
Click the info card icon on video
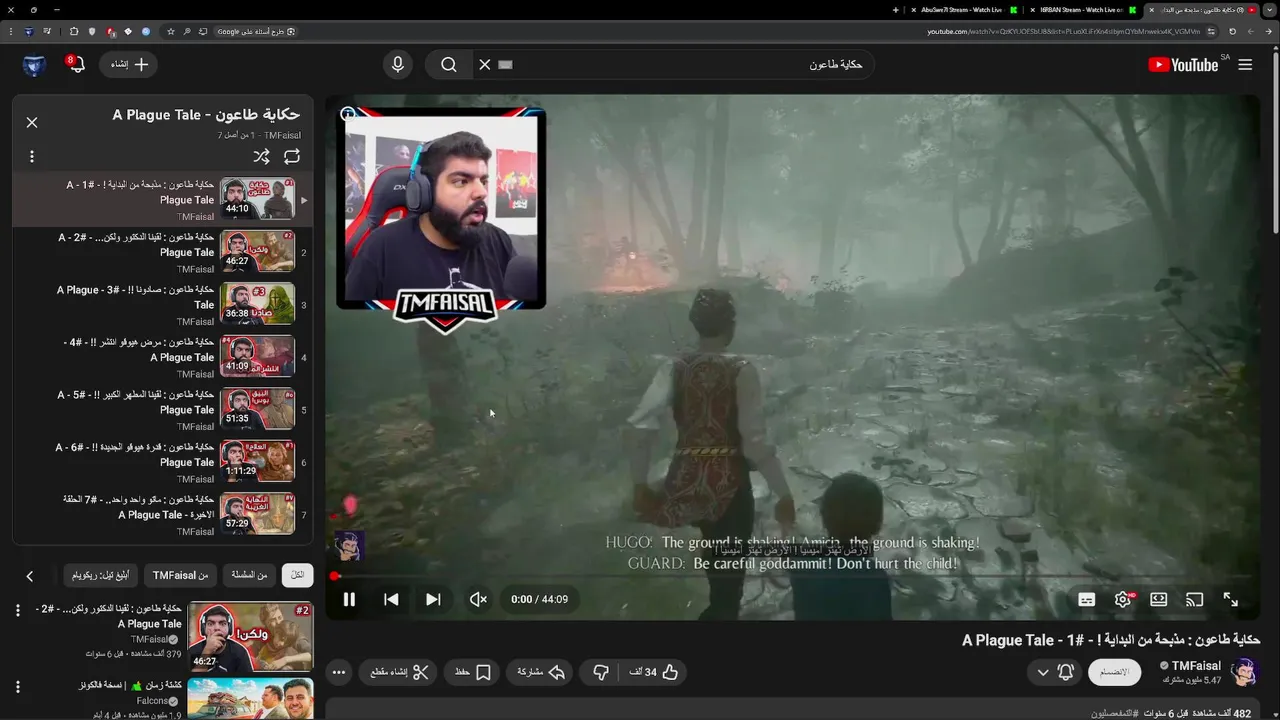[347, 114]
